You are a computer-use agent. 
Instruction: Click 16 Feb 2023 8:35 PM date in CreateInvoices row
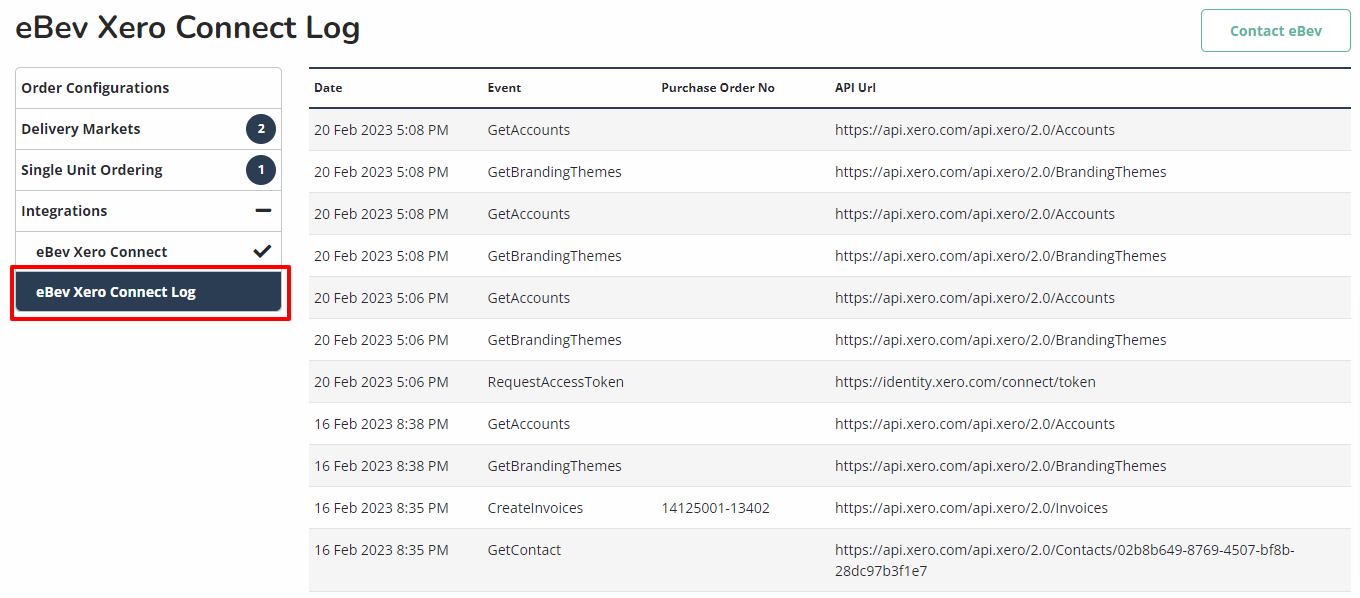click(x=381, y=508)
